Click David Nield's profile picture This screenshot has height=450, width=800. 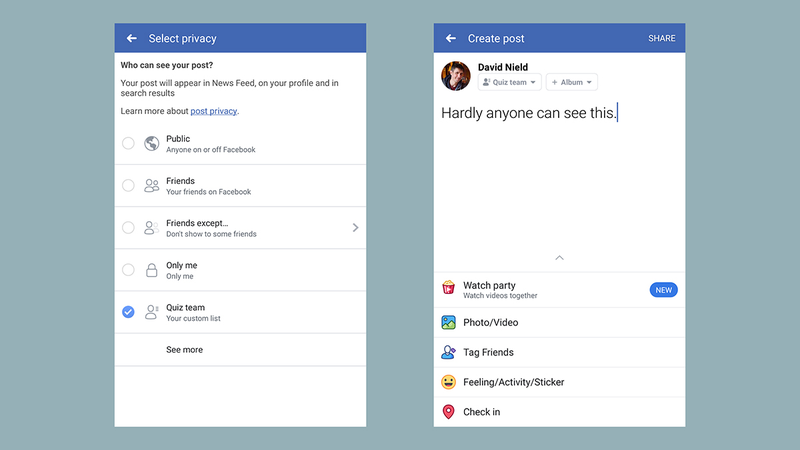[456, 76]
